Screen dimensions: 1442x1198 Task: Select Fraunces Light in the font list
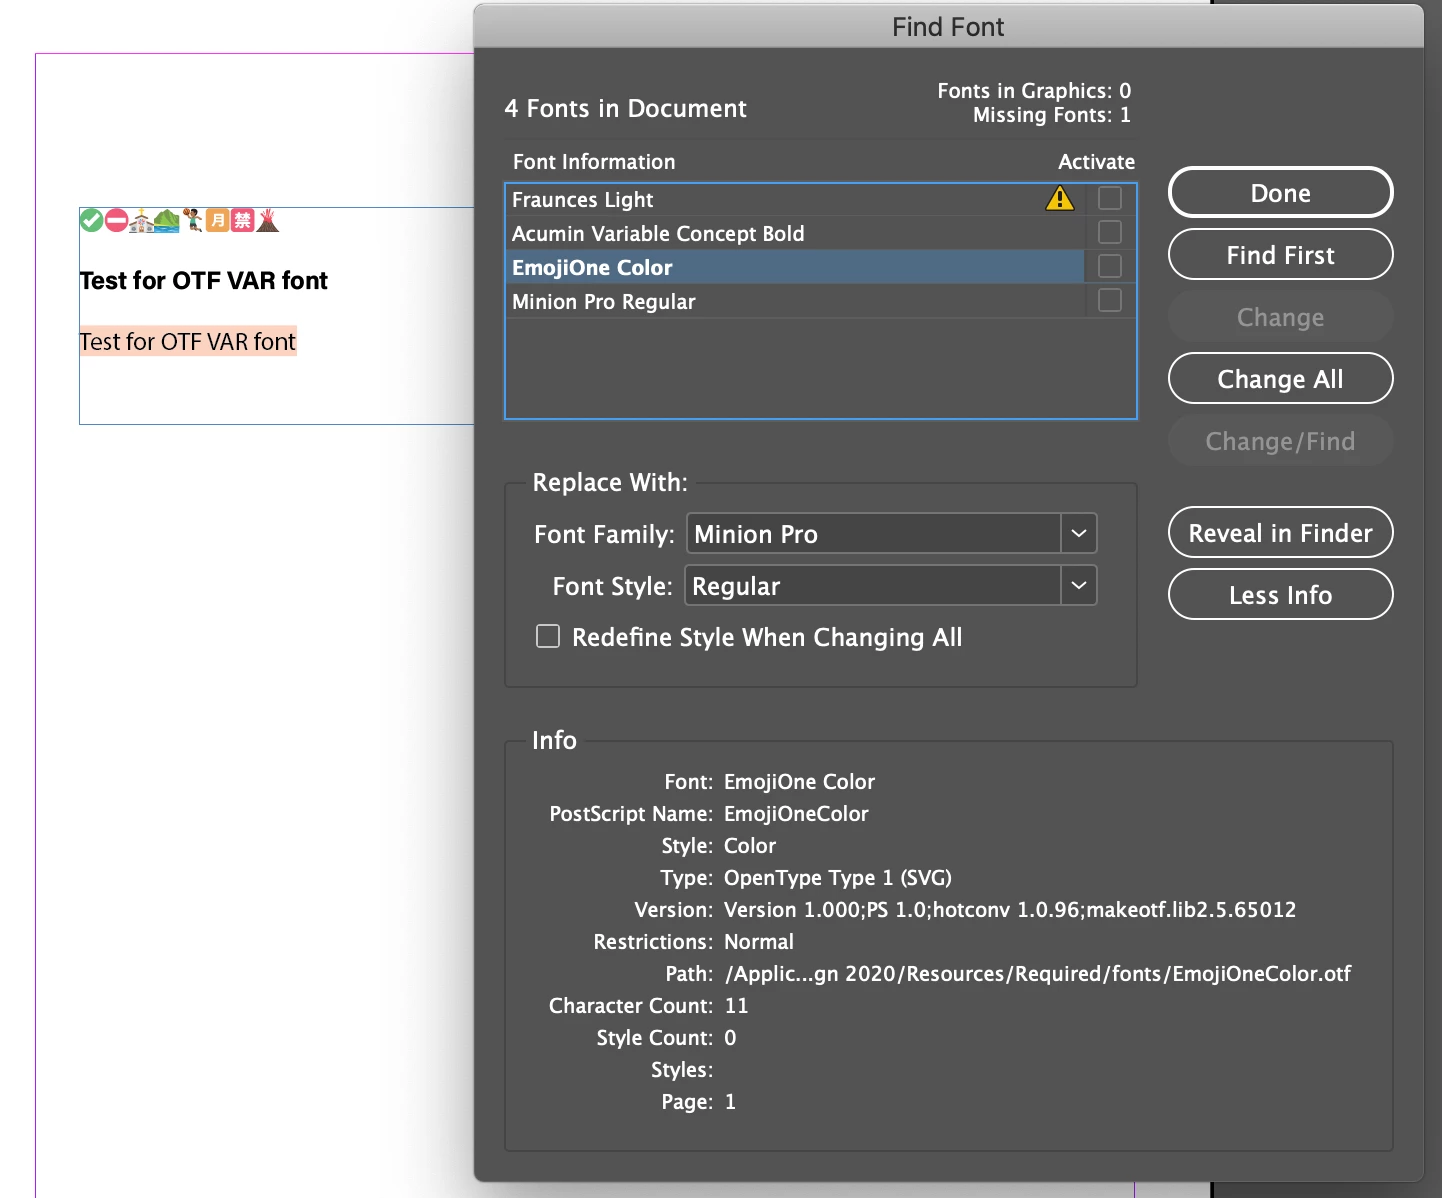(x=796, y=199)
